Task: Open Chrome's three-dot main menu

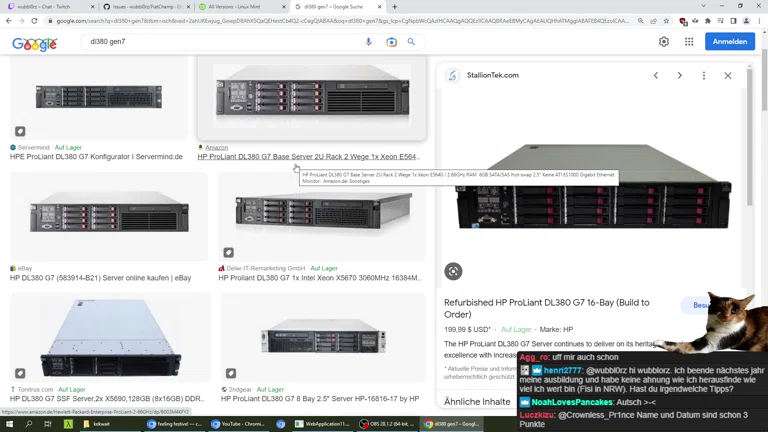Action: [760, 20]
